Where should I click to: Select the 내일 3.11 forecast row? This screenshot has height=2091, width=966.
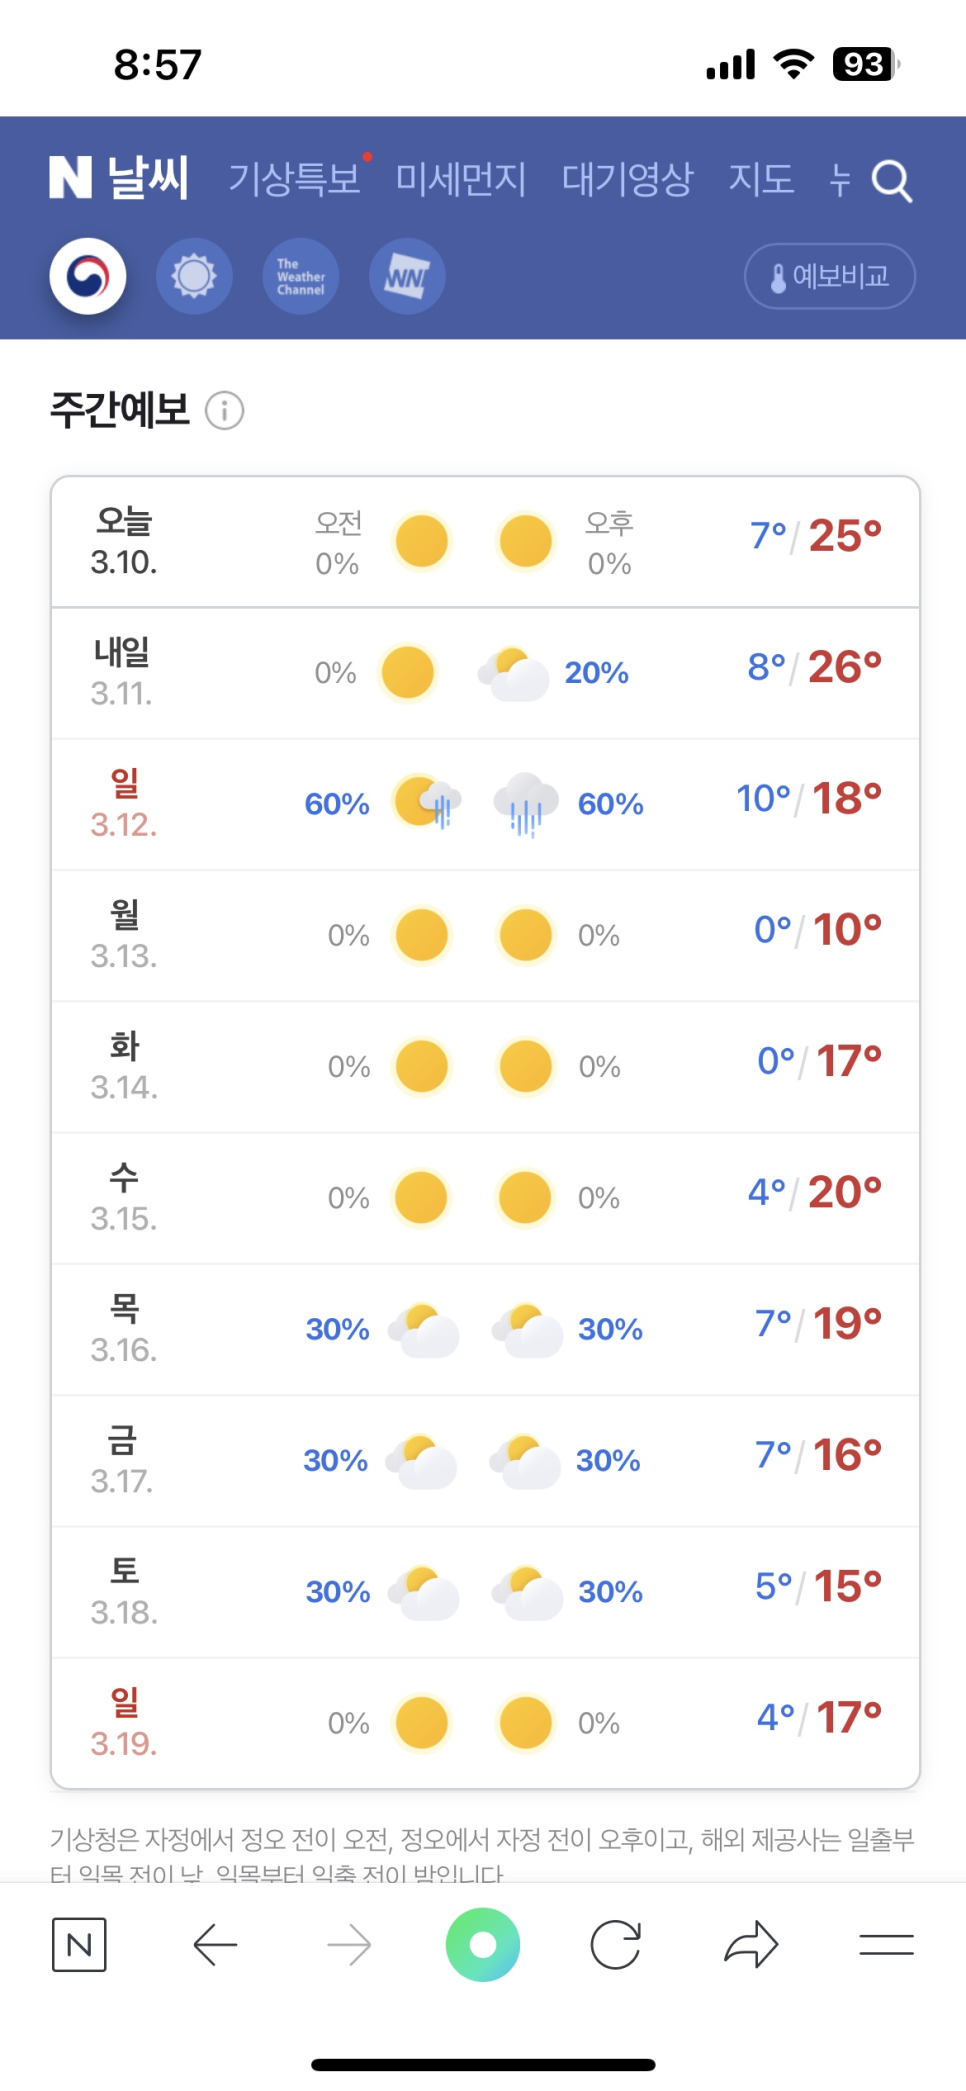pos(486,673)
